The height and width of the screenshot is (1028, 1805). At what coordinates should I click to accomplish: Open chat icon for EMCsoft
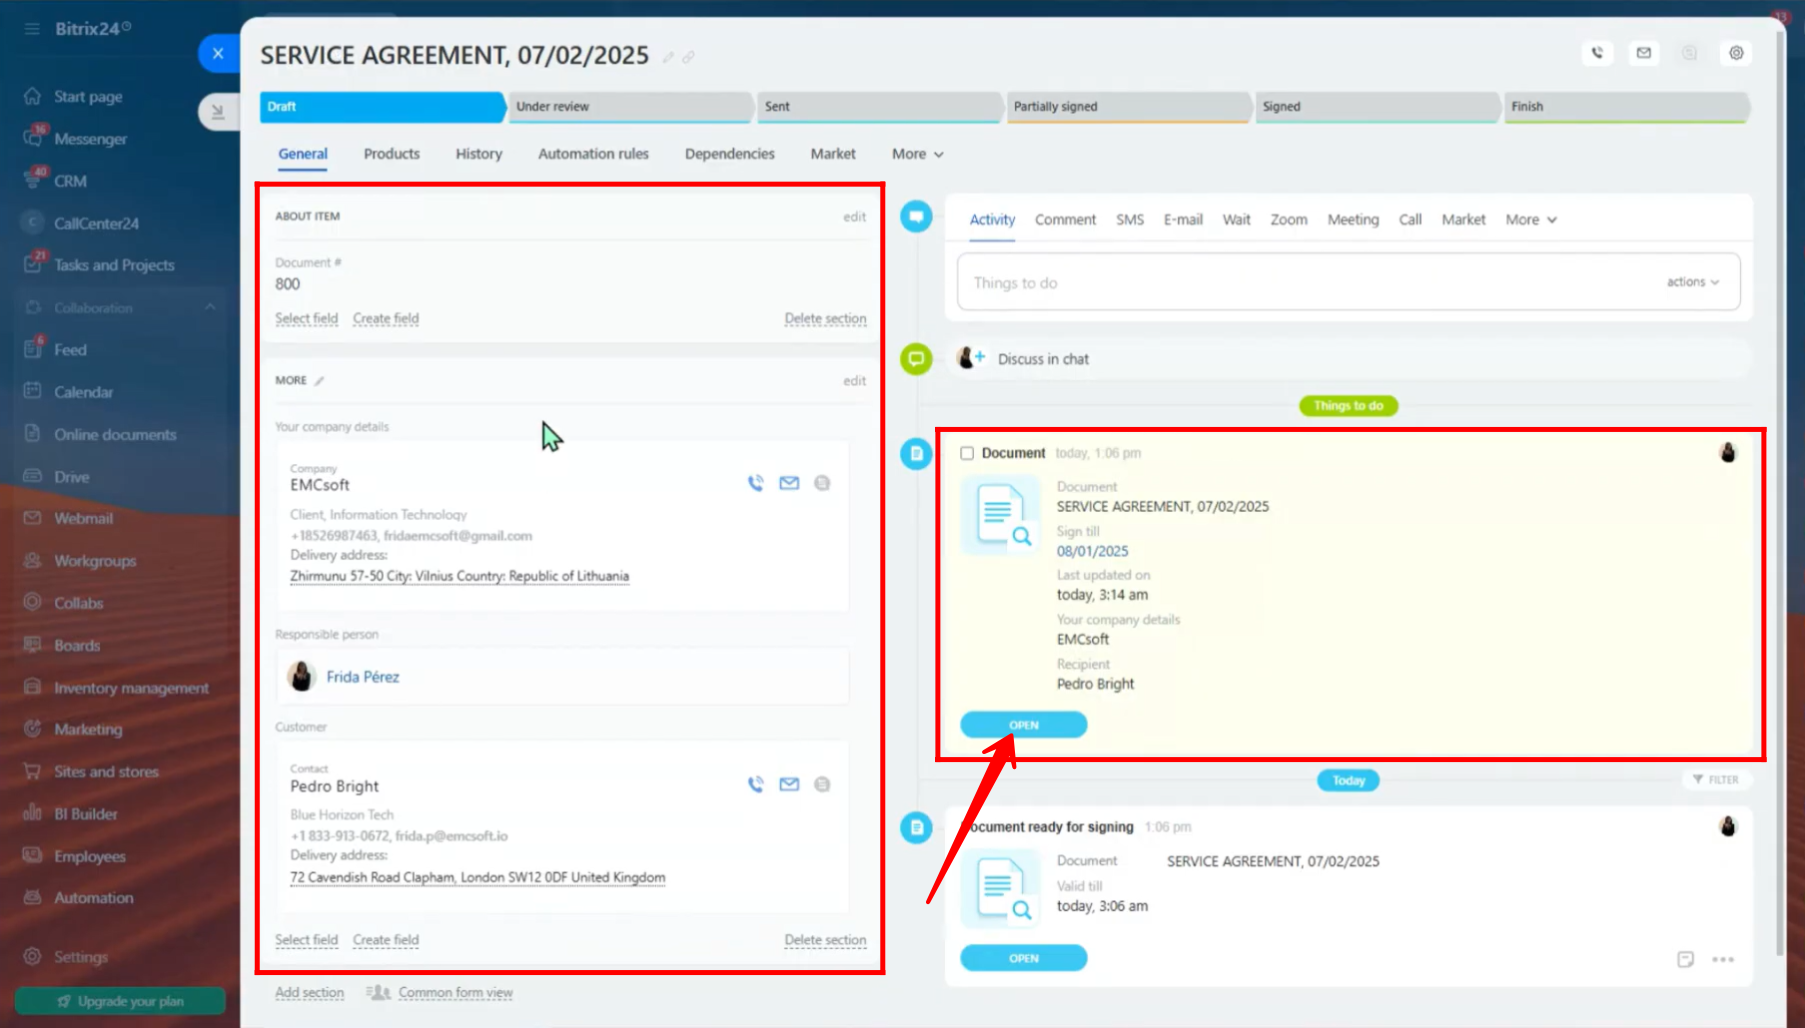(822, 483)
